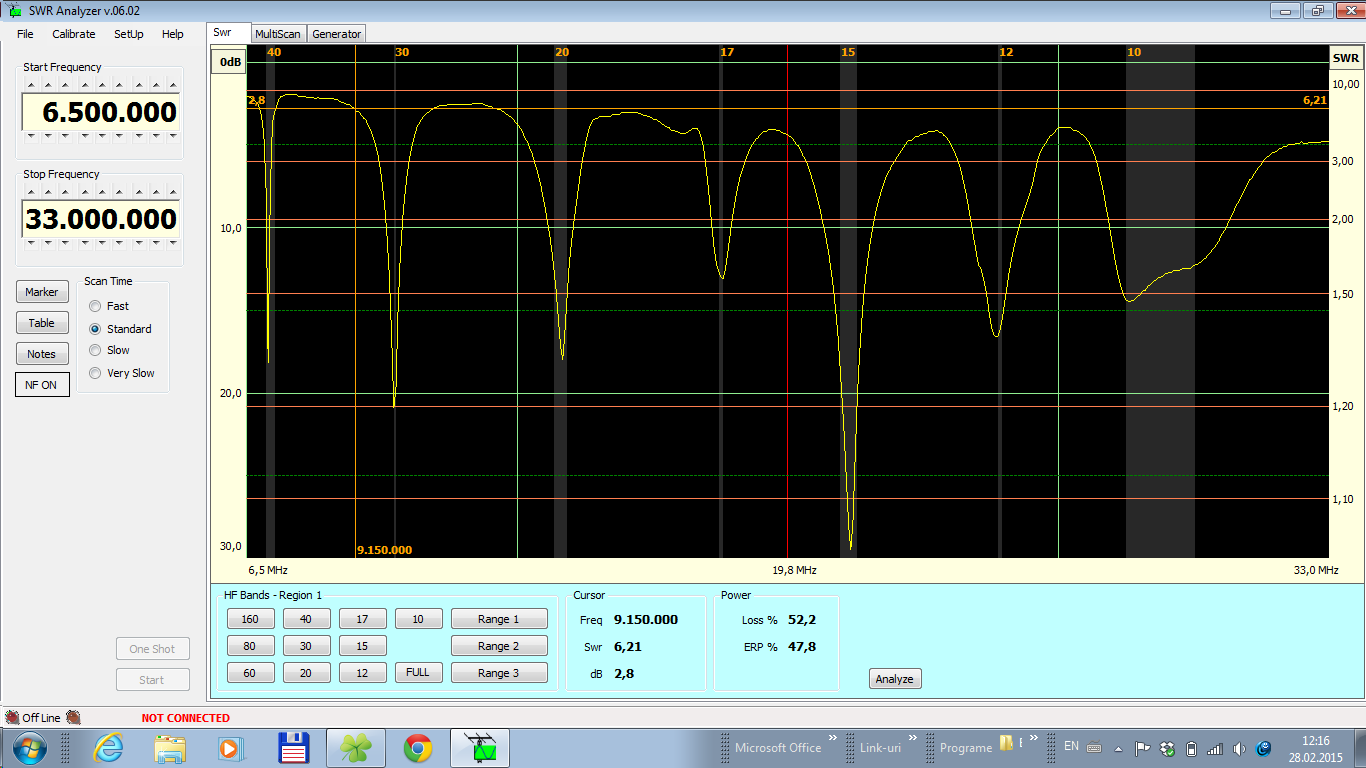Open the taskbar clock showing 12:16
This screenshot has height=768, width=1366.
click(1316, 748)
